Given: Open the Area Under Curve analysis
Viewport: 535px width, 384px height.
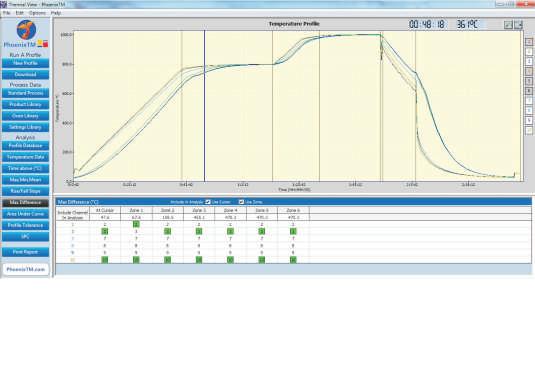Looking at the screenshot, I should coord(26,214).
